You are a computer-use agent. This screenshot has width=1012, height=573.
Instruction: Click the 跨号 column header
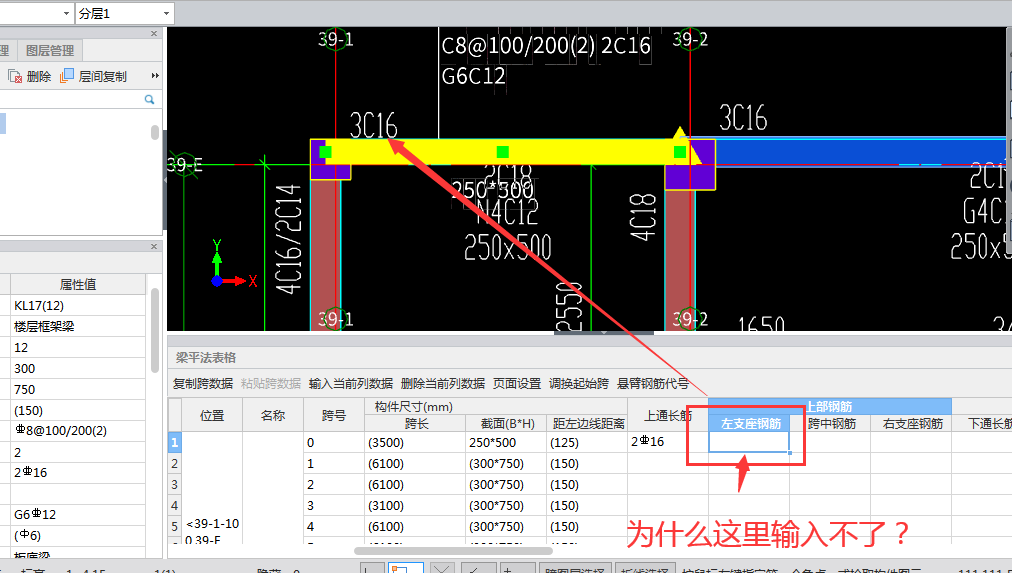pos(334,416)
